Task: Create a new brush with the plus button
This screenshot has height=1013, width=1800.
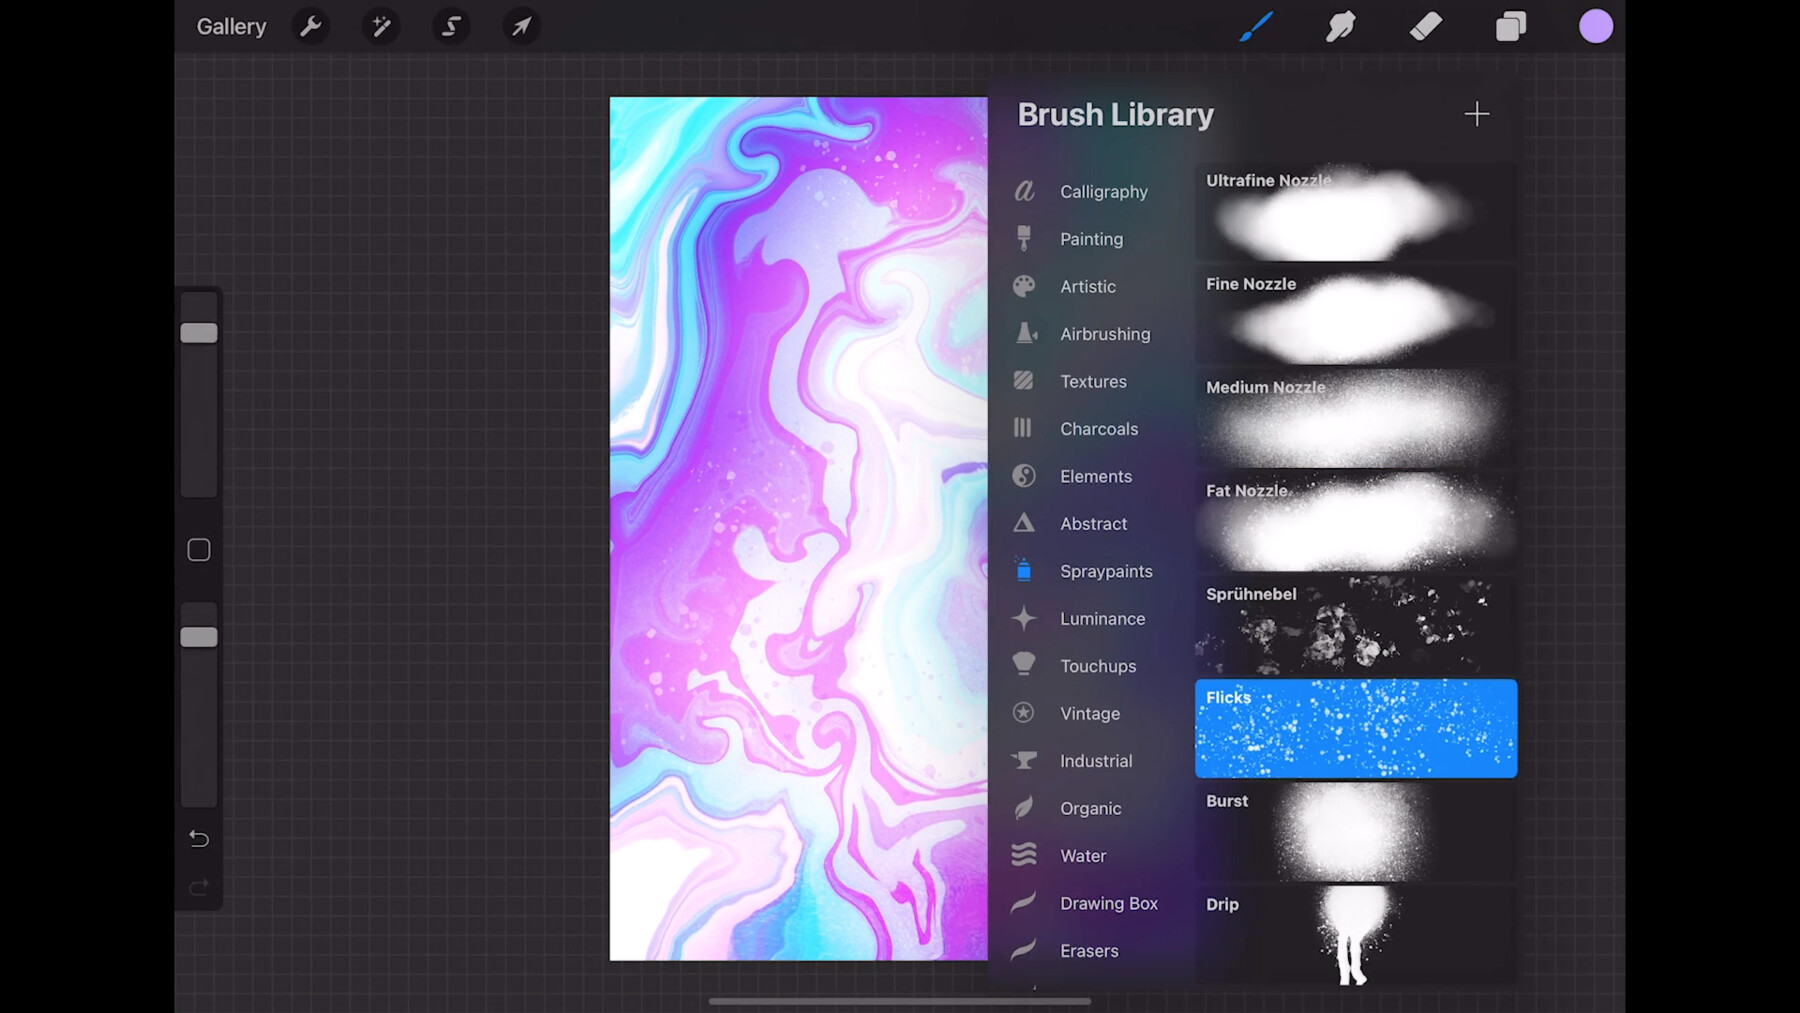Action: 1477,114
